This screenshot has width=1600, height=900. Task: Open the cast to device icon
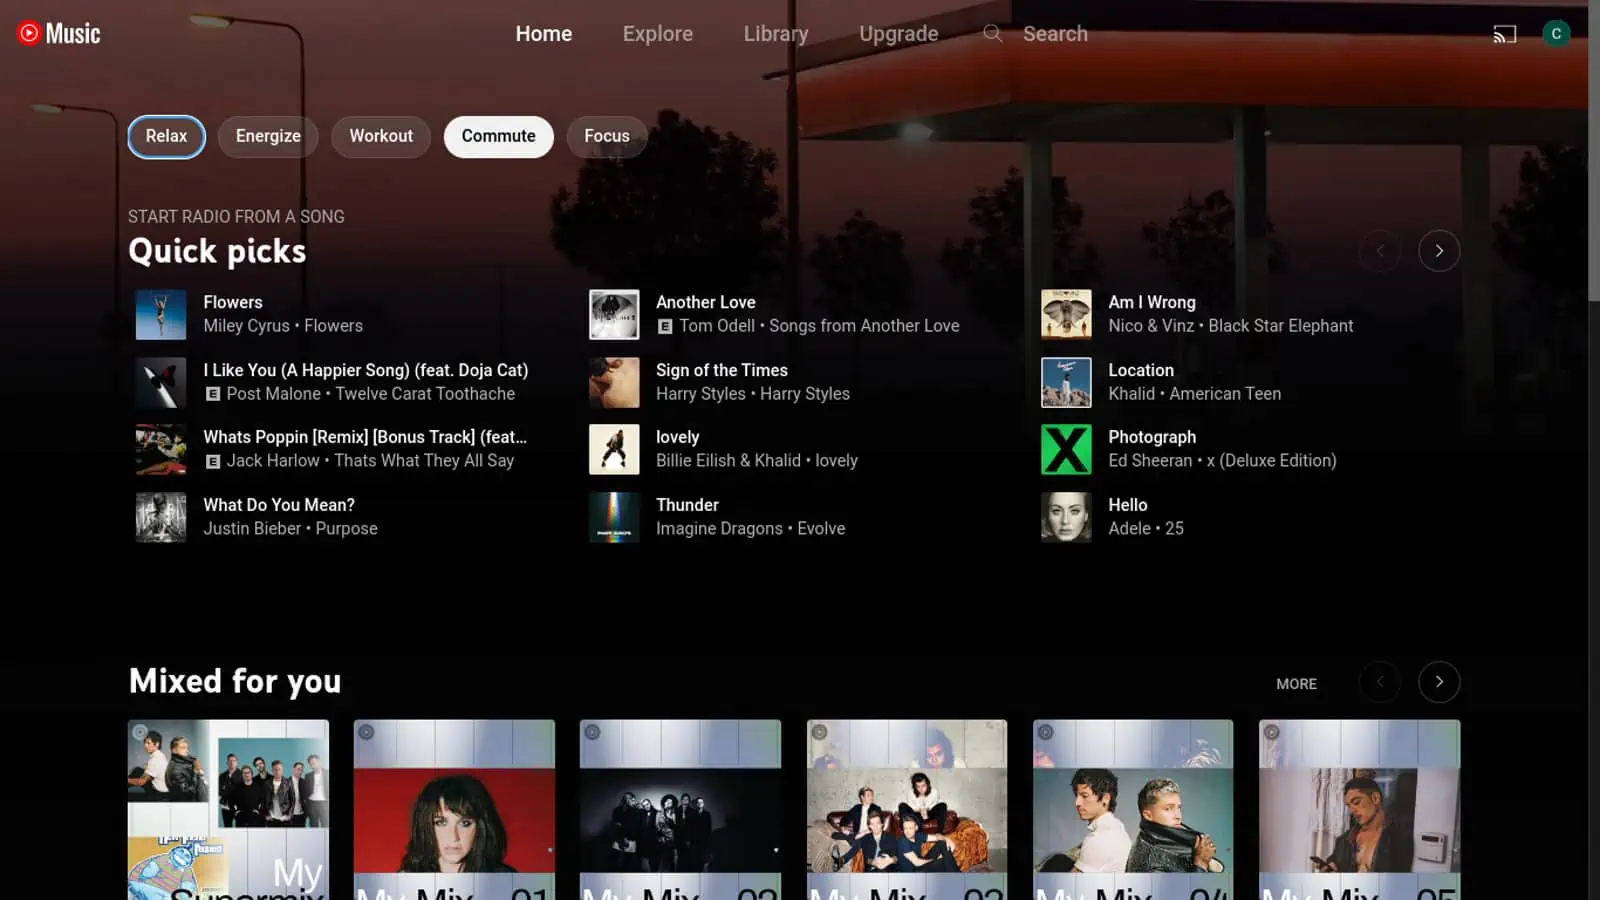tap(1504, 34)
